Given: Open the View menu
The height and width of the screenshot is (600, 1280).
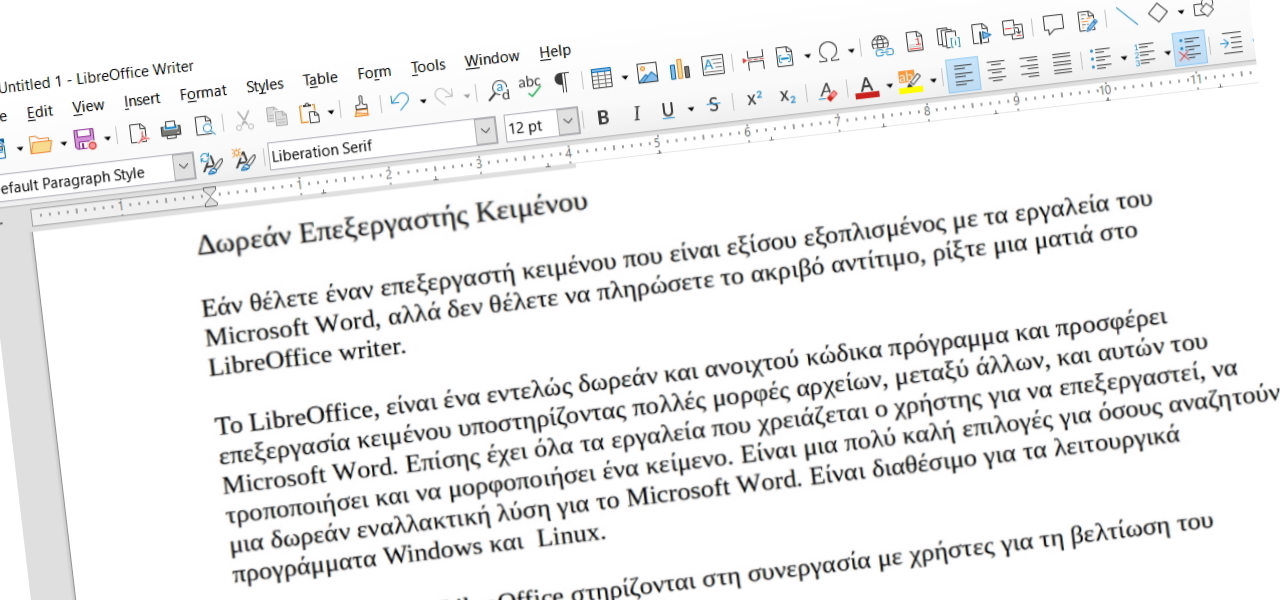Looking at the screenshot, I should pyautogui.click(x=88, y=106).
